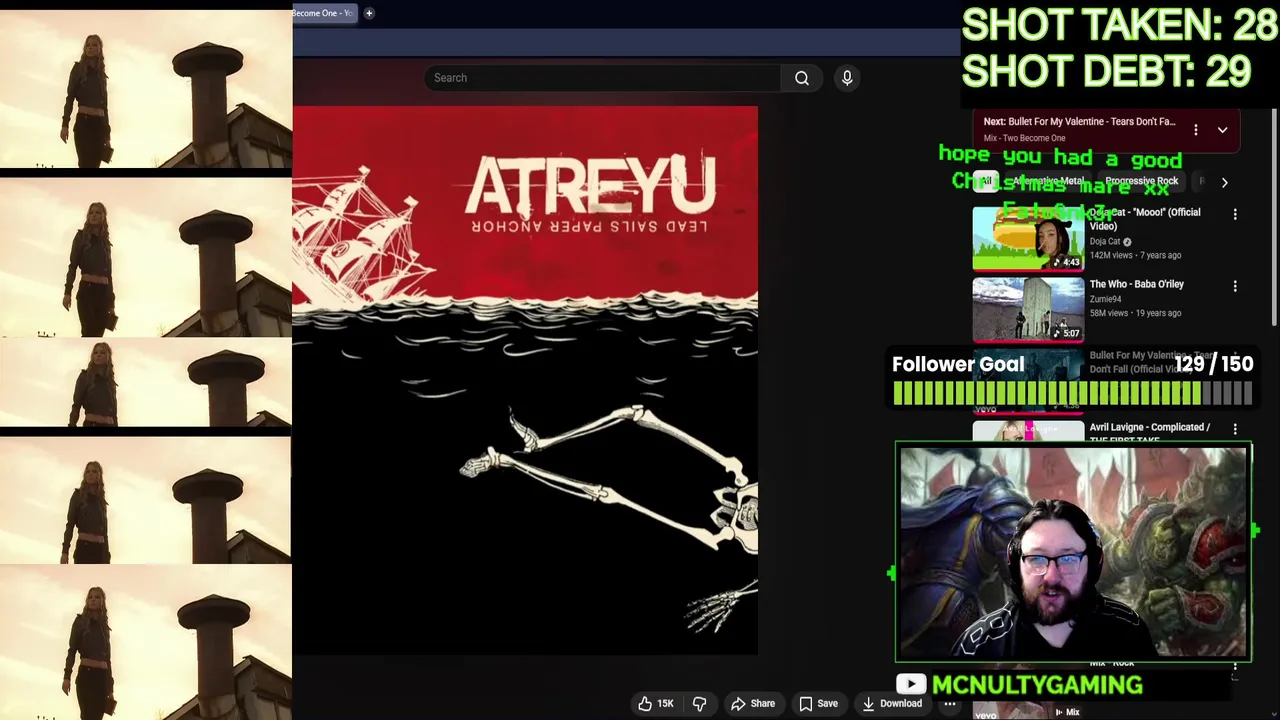The width and height of the screenshot is (1280, 720).
Task: Open options menu for Avril Lavigne video
Action: 1235,429
